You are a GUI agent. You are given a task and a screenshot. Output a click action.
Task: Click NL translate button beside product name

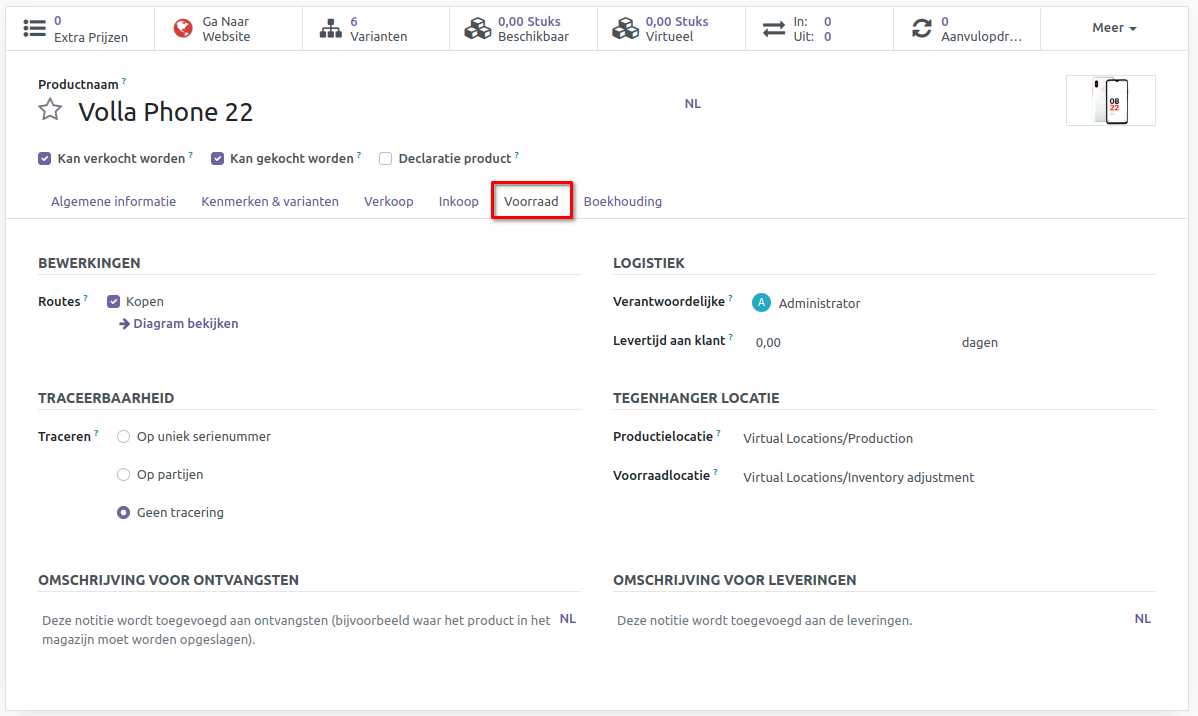[692, 103]
